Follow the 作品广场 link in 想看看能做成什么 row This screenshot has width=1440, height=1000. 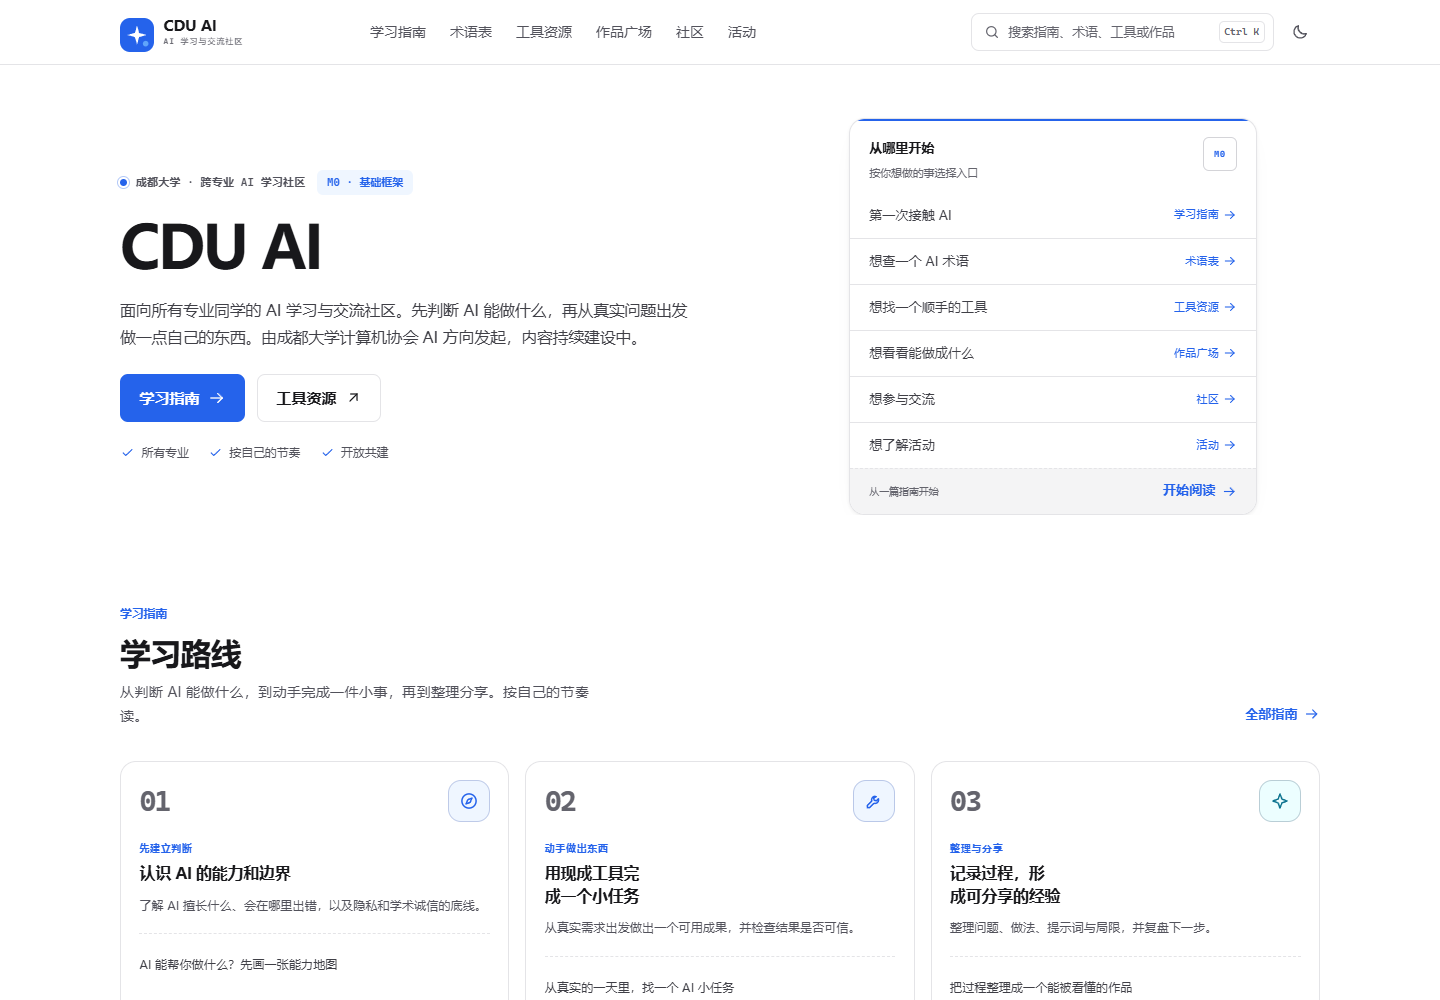pos(1205,353)
